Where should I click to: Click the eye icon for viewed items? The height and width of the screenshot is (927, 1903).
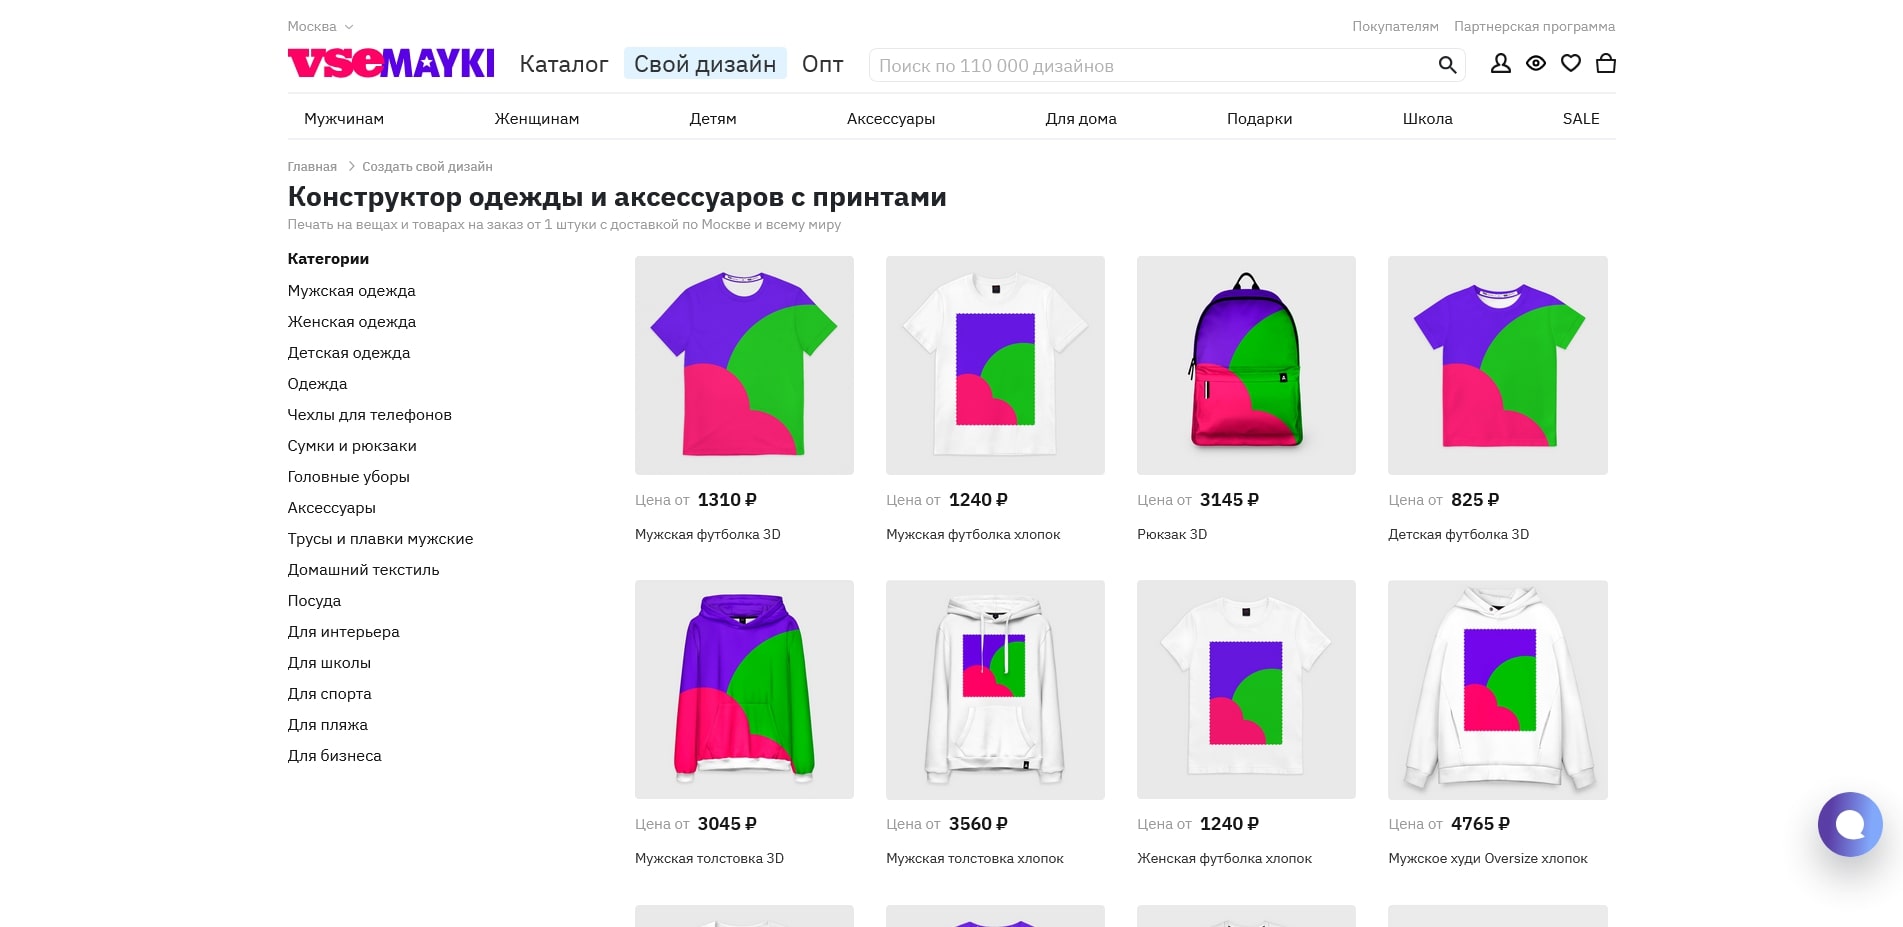pyautogui.click(x=1536, y=63)
